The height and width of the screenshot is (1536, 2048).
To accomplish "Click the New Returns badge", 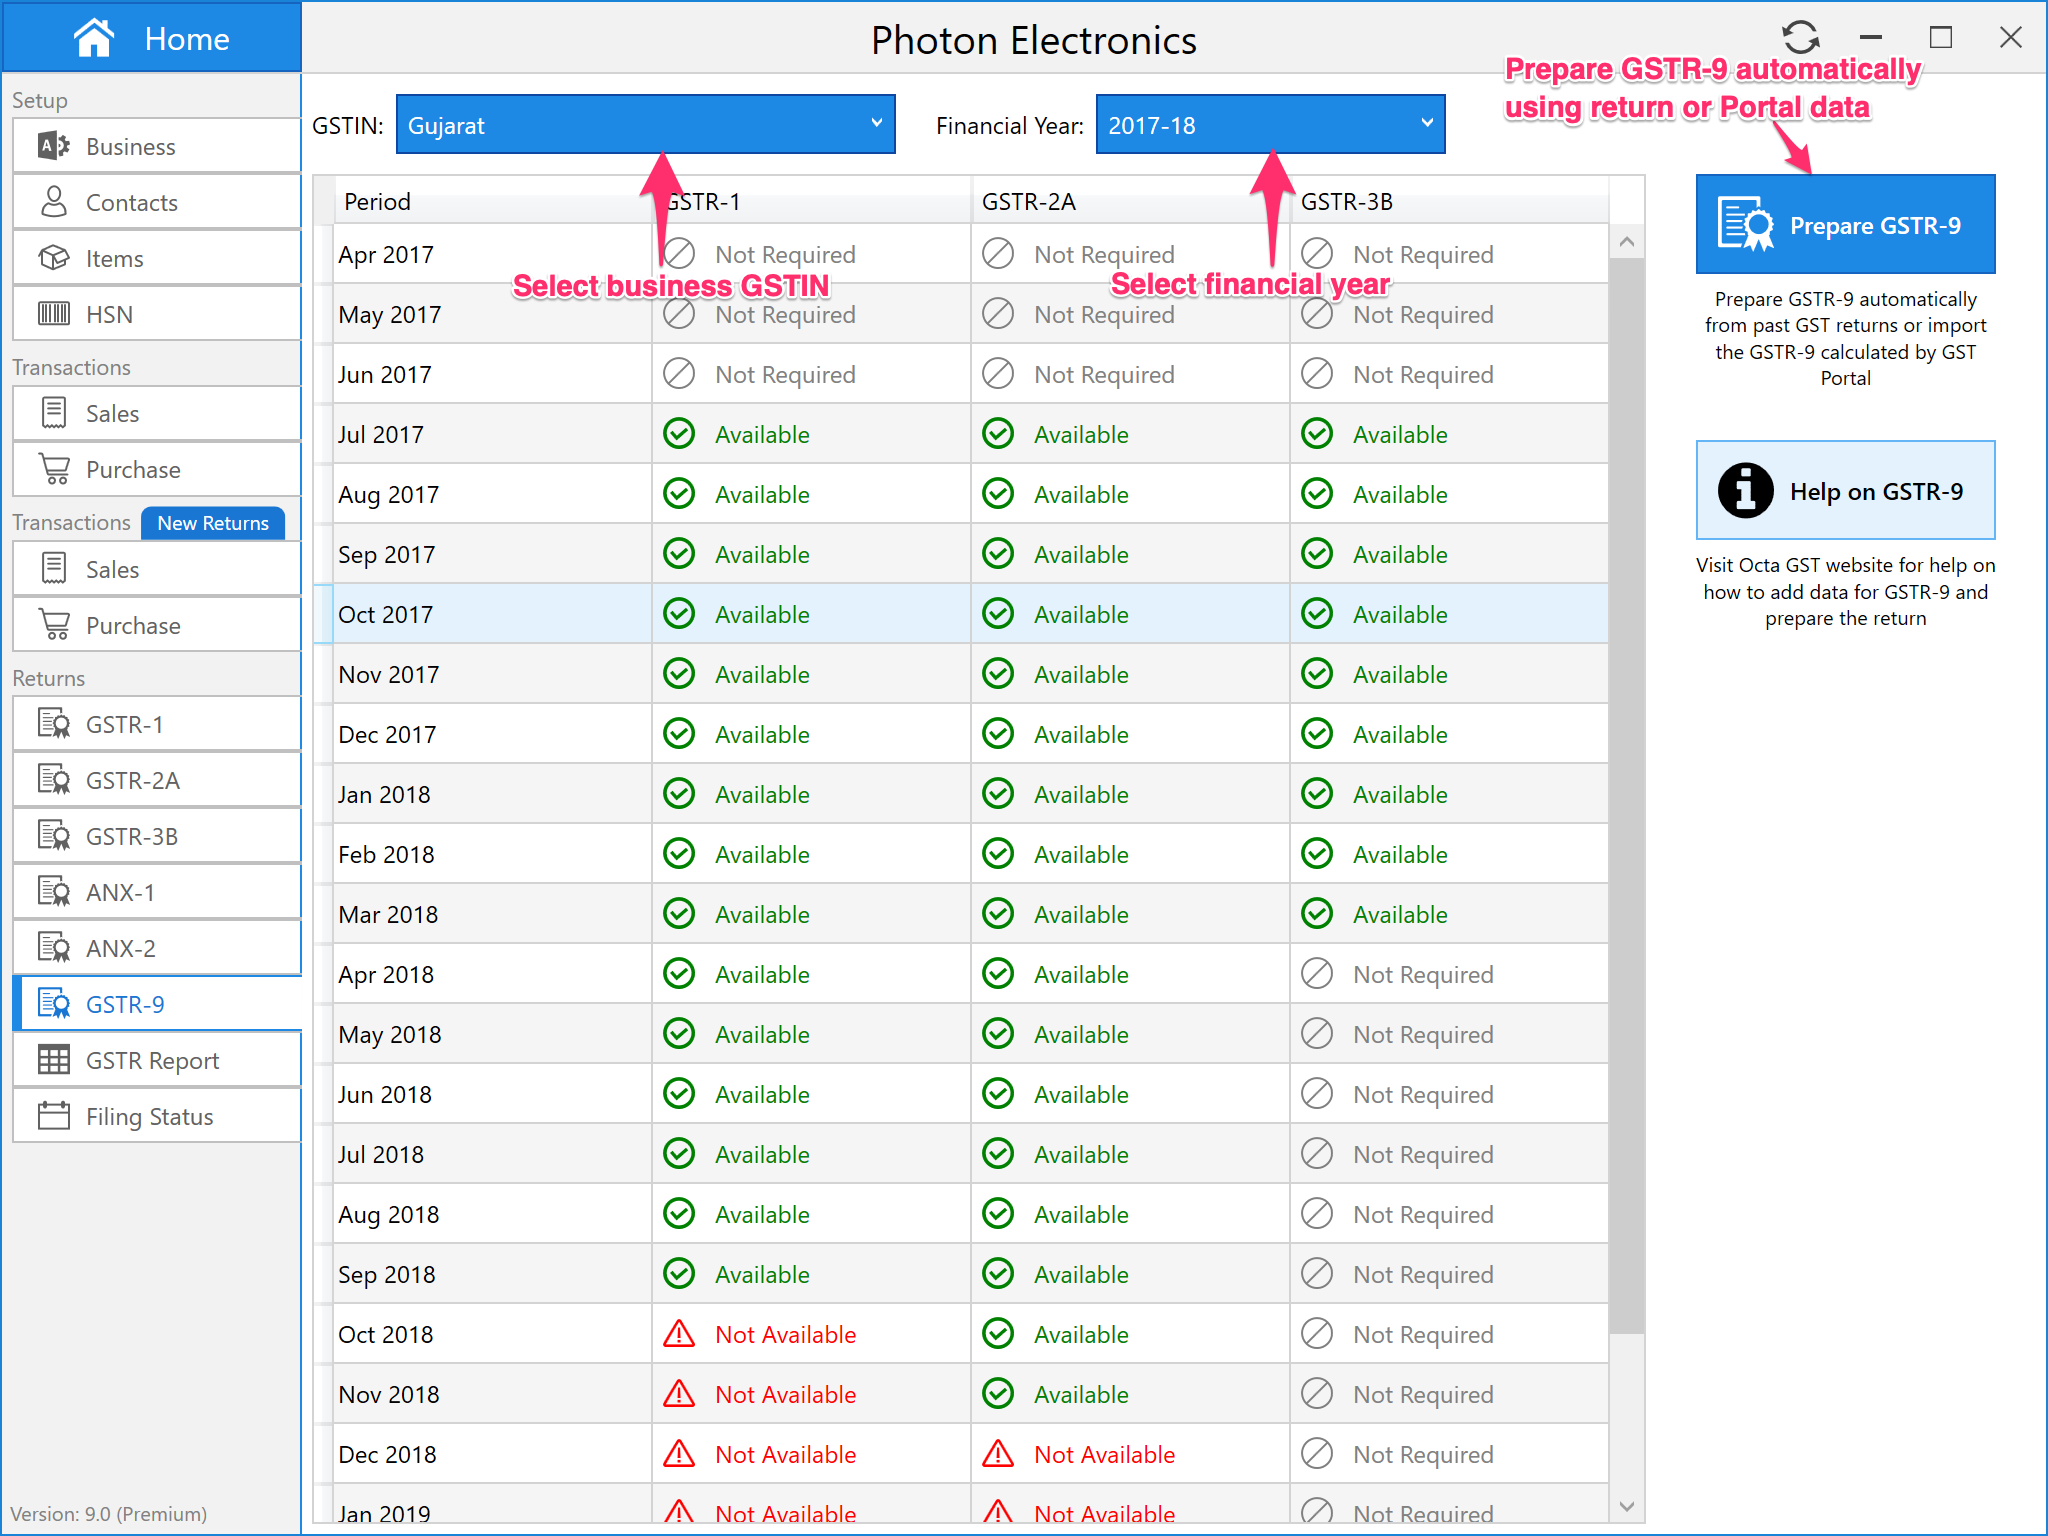I will coord(213,523).
